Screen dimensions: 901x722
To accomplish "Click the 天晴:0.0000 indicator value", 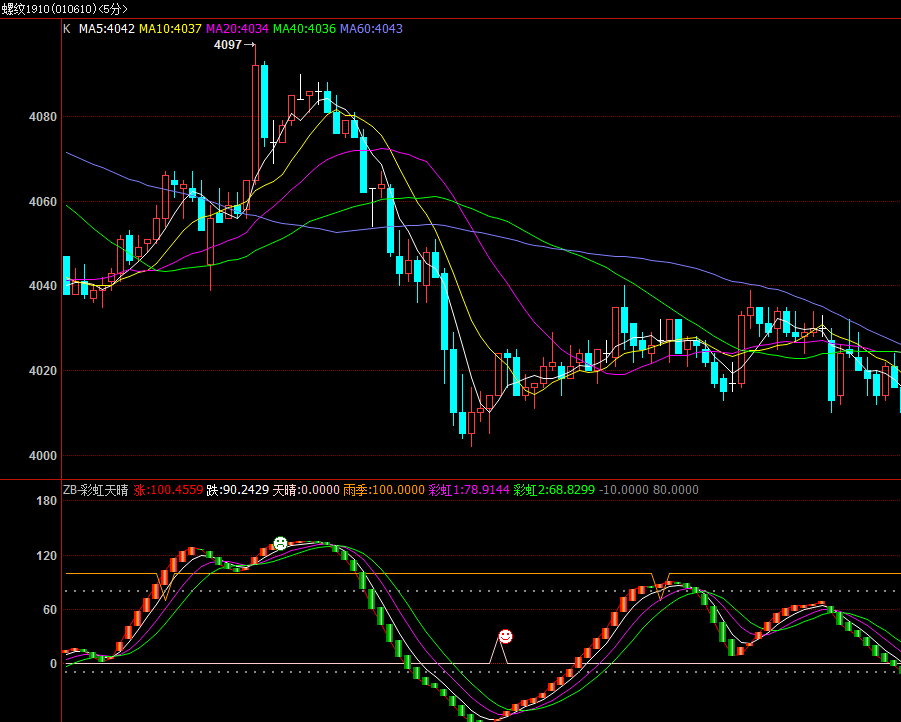I will click(306, 490).
